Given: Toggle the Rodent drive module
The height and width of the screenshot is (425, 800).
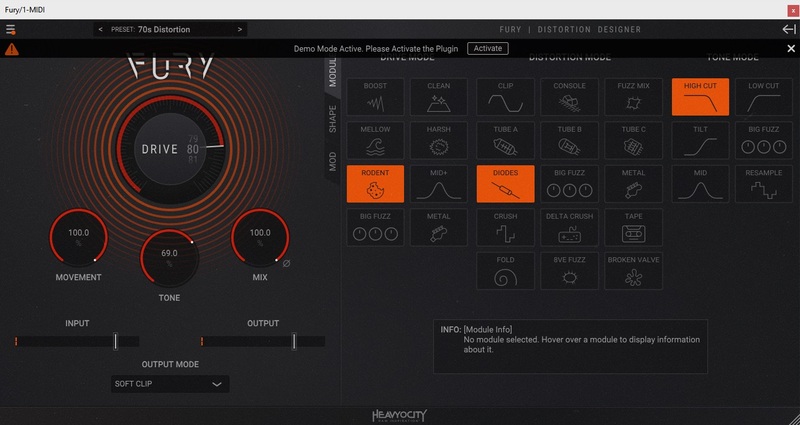Looking at the screenshot, I should pos(375,184).
